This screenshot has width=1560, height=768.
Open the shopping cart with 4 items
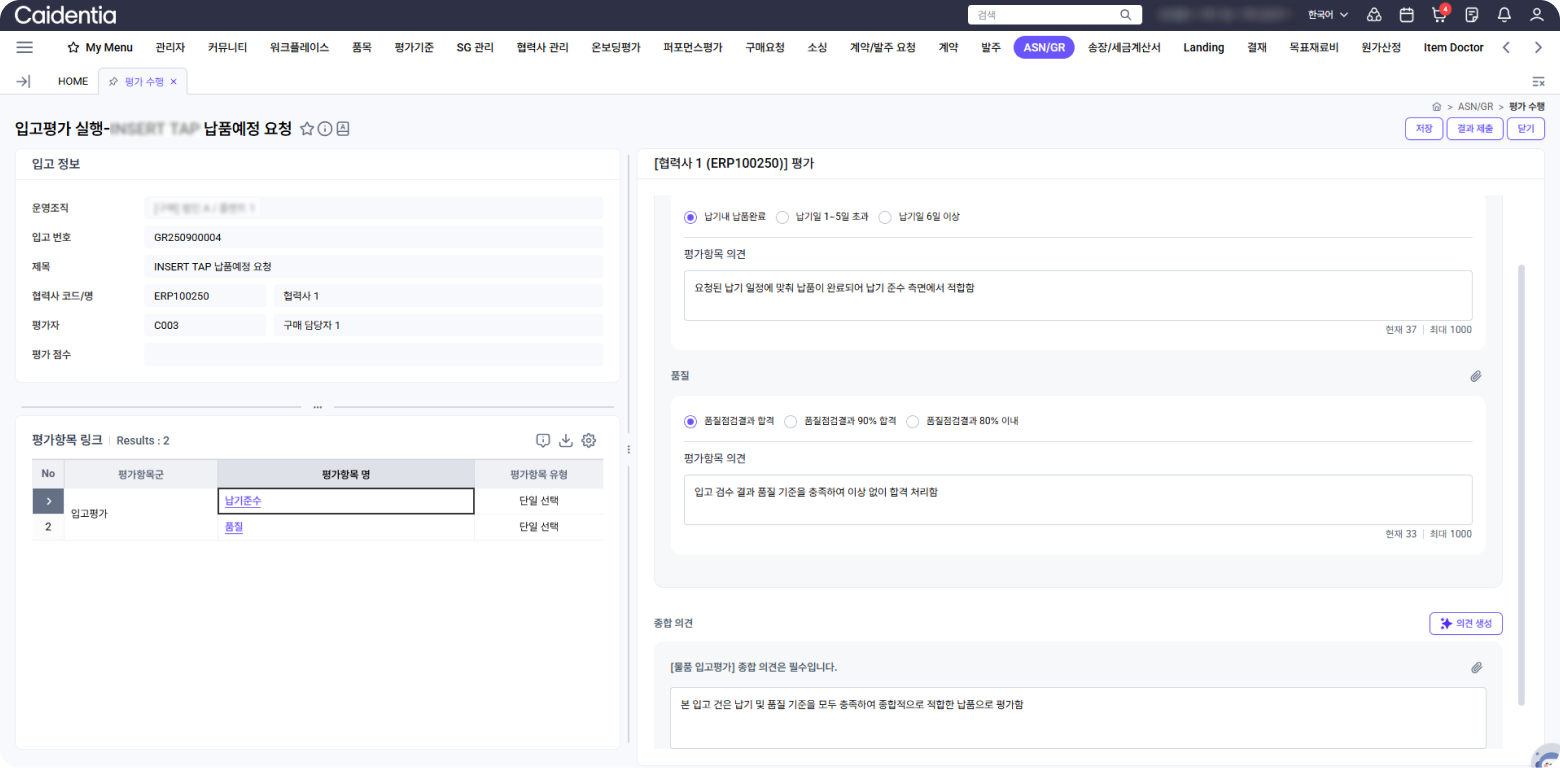[x=1439, y=15]
